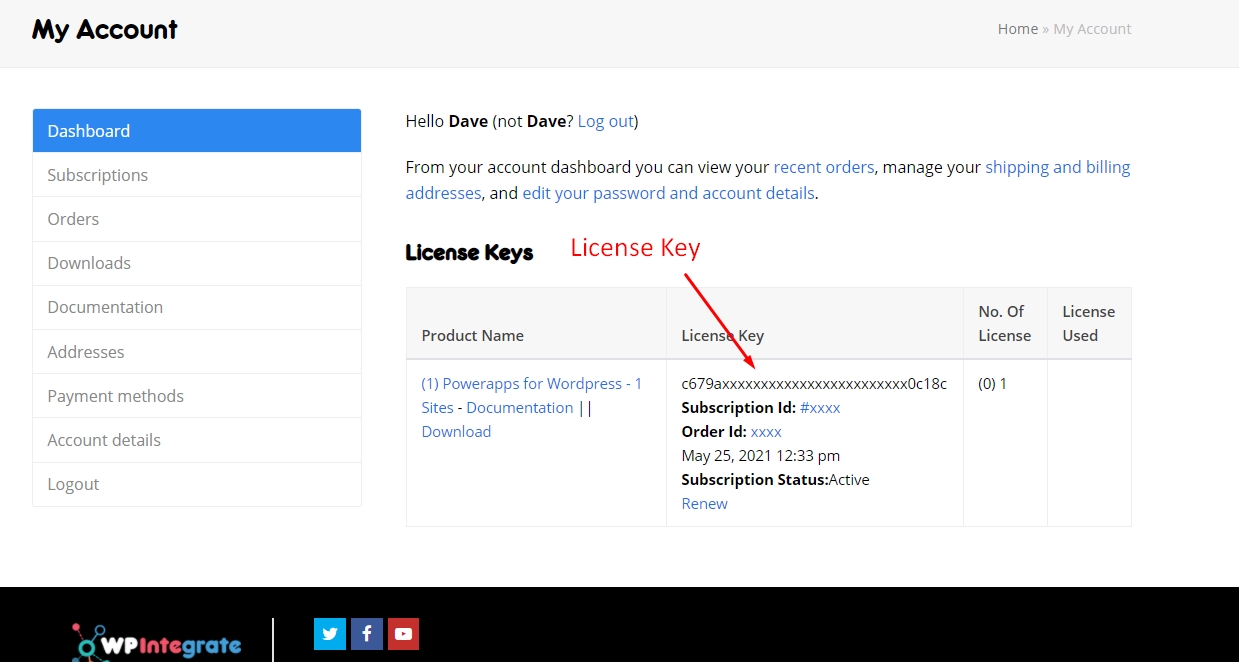Open the Facebook social icon
This screenshot has height=662, width=1239.
pos(367,634)
